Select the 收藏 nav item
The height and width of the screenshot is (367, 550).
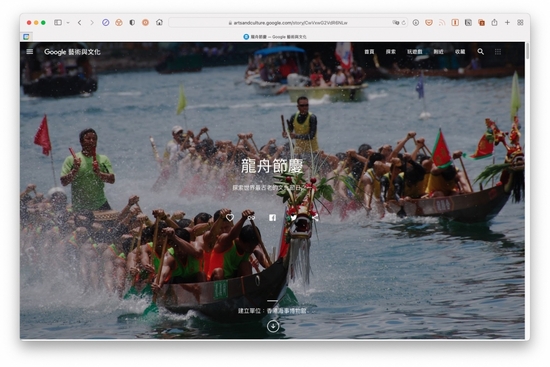pos(460,52)
